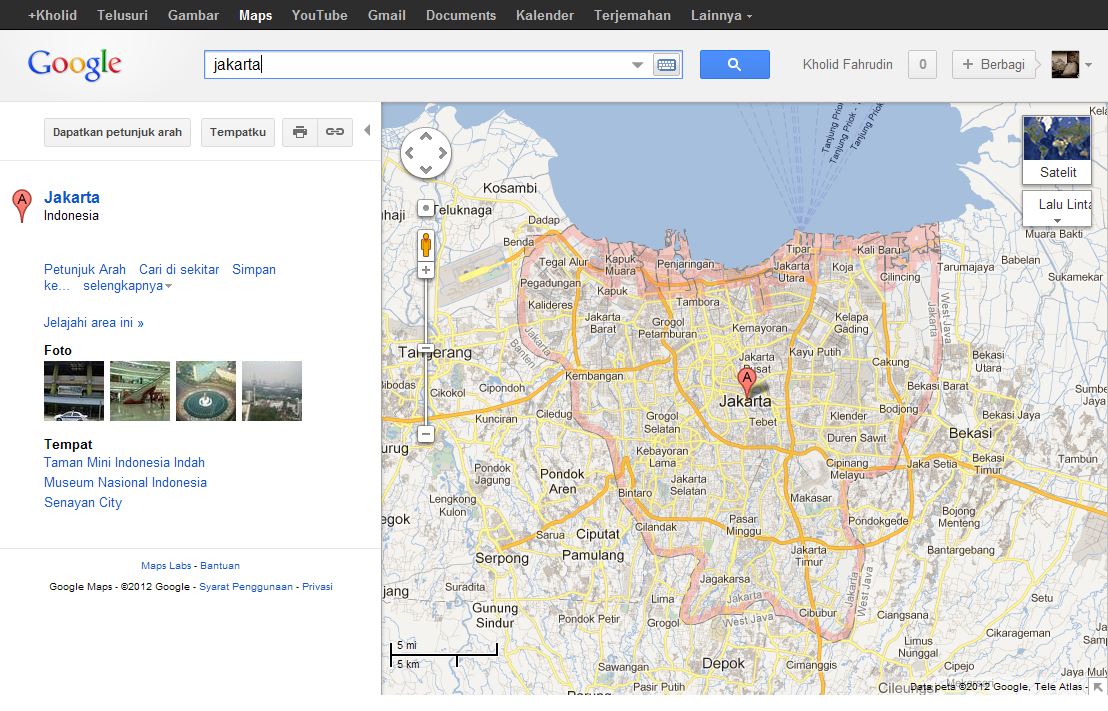This screenshot has width=1108, height=711.
Task: Switch to the Gambar service tab
Action: pos(193,15)
